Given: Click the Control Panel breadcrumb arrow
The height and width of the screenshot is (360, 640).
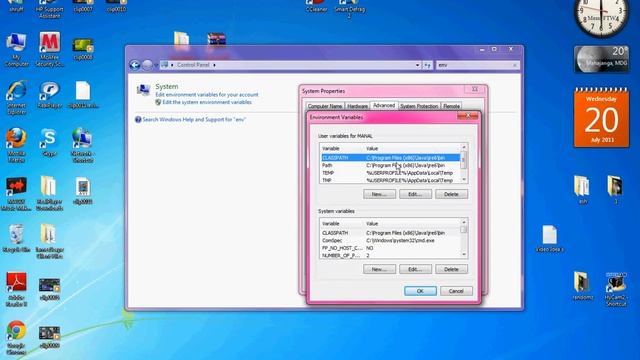Looking at the screenshot, I should 214,65.
